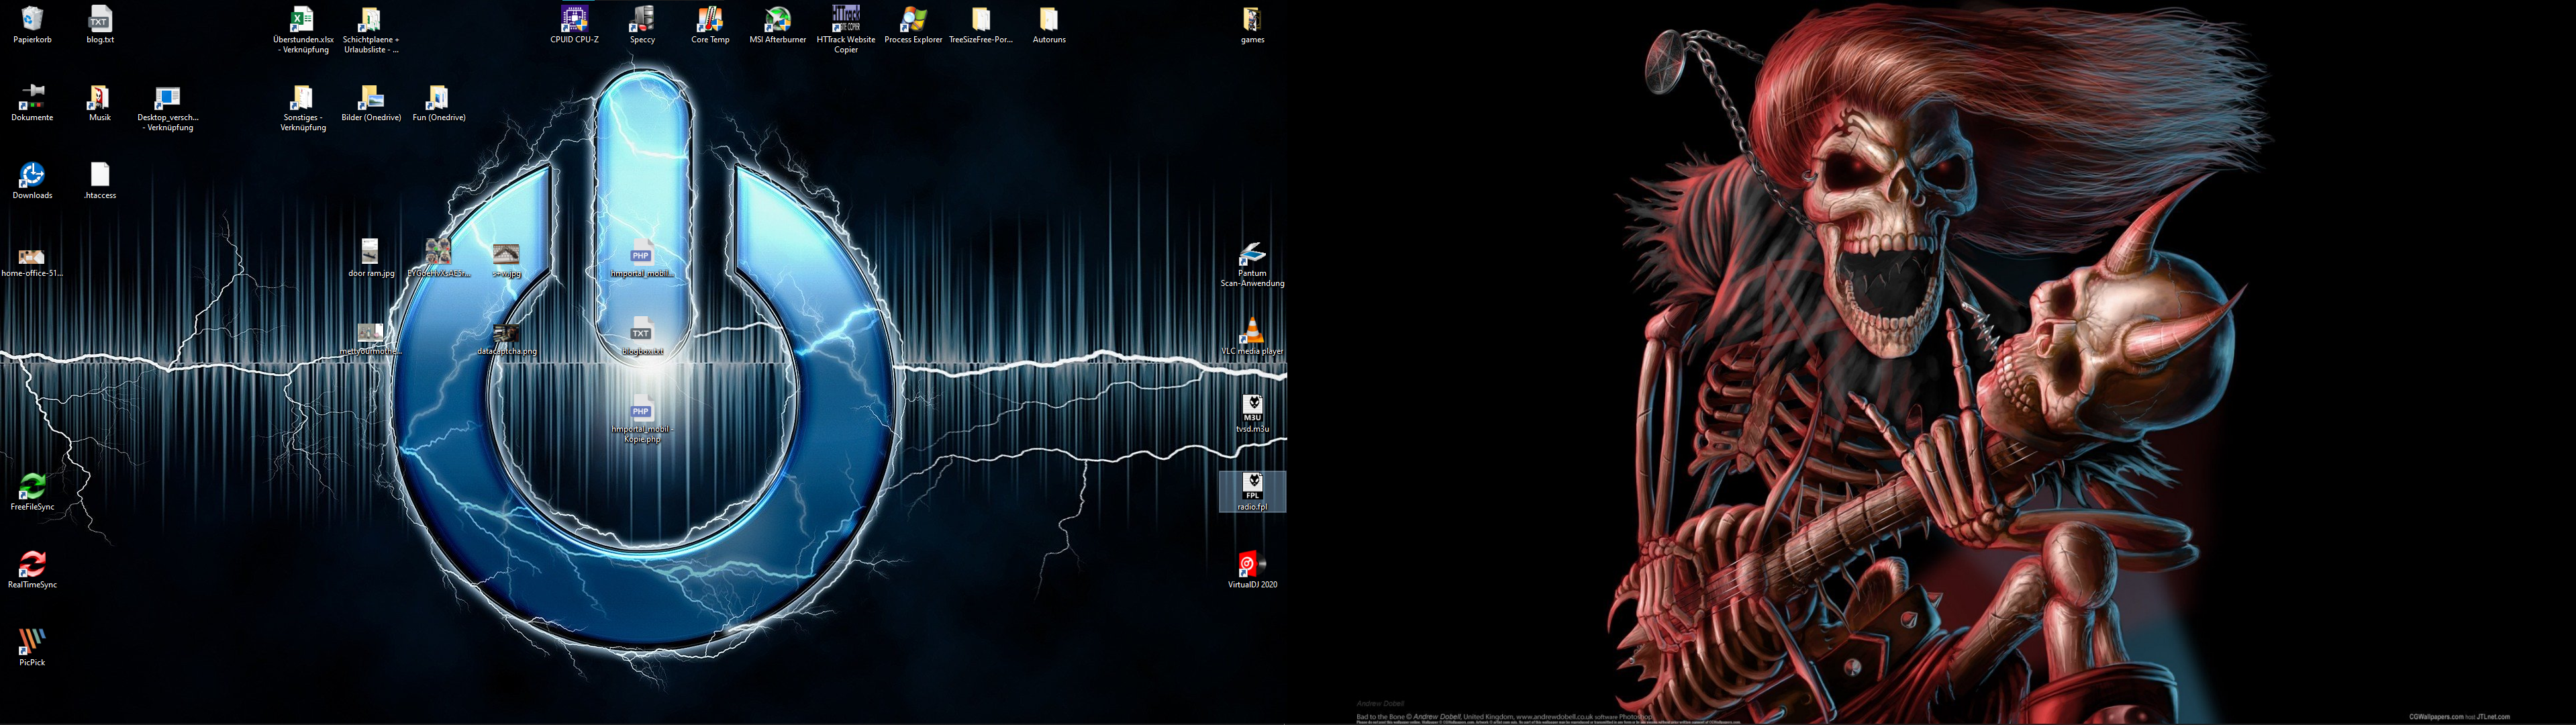Viewport: 2576px width, 725px height.
Task: Select the door ram.jpg thumbnail
Action: tap(370, 252)
